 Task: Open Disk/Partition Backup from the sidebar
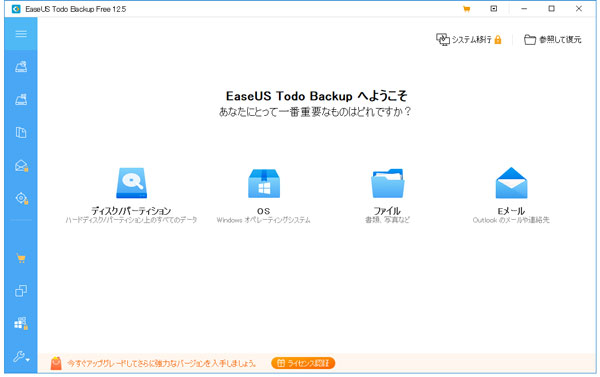coord(21,67)
